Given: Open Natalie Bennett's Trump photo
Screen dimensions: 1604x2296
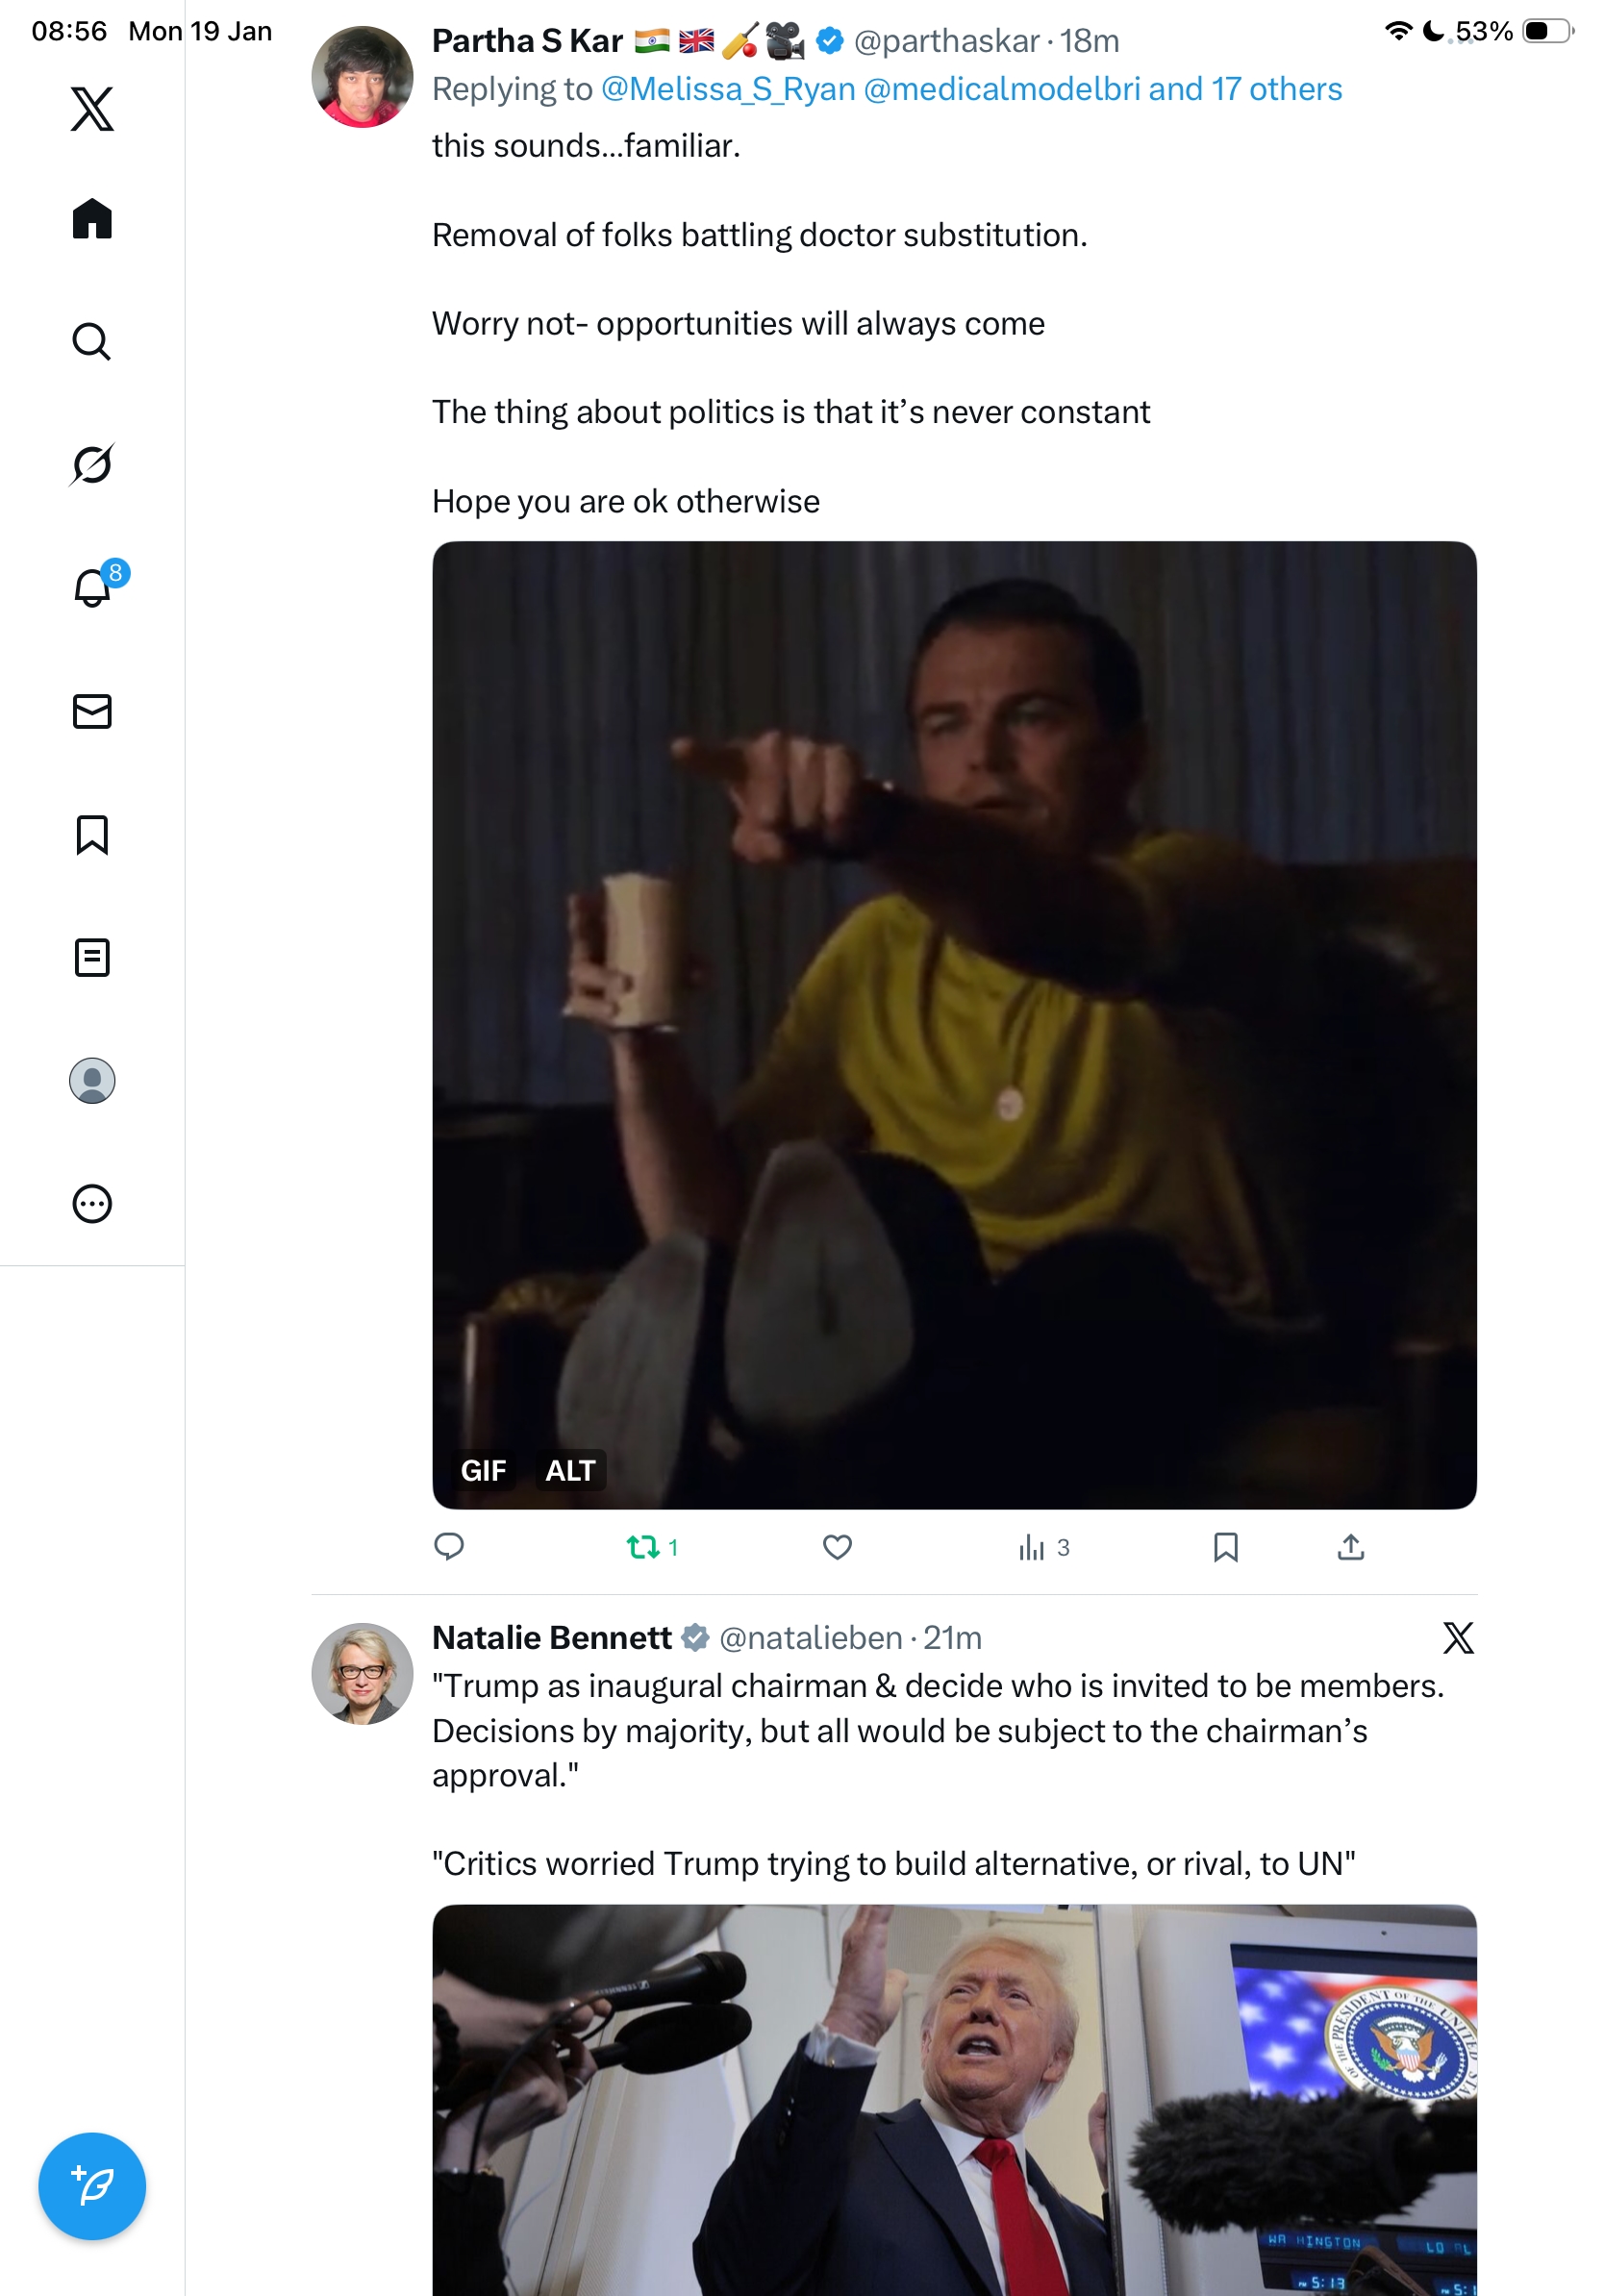Looking at the screenshot, I should [954, 2100].
